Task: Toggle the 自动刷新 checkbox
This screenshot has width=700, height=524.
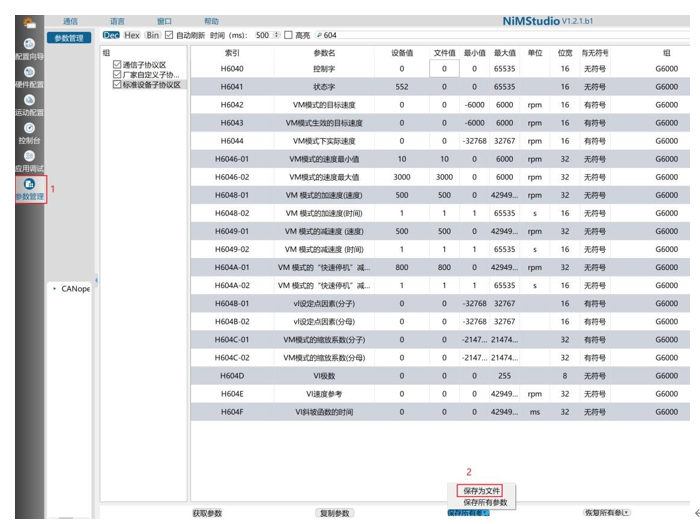Action: tap(169, 35)
